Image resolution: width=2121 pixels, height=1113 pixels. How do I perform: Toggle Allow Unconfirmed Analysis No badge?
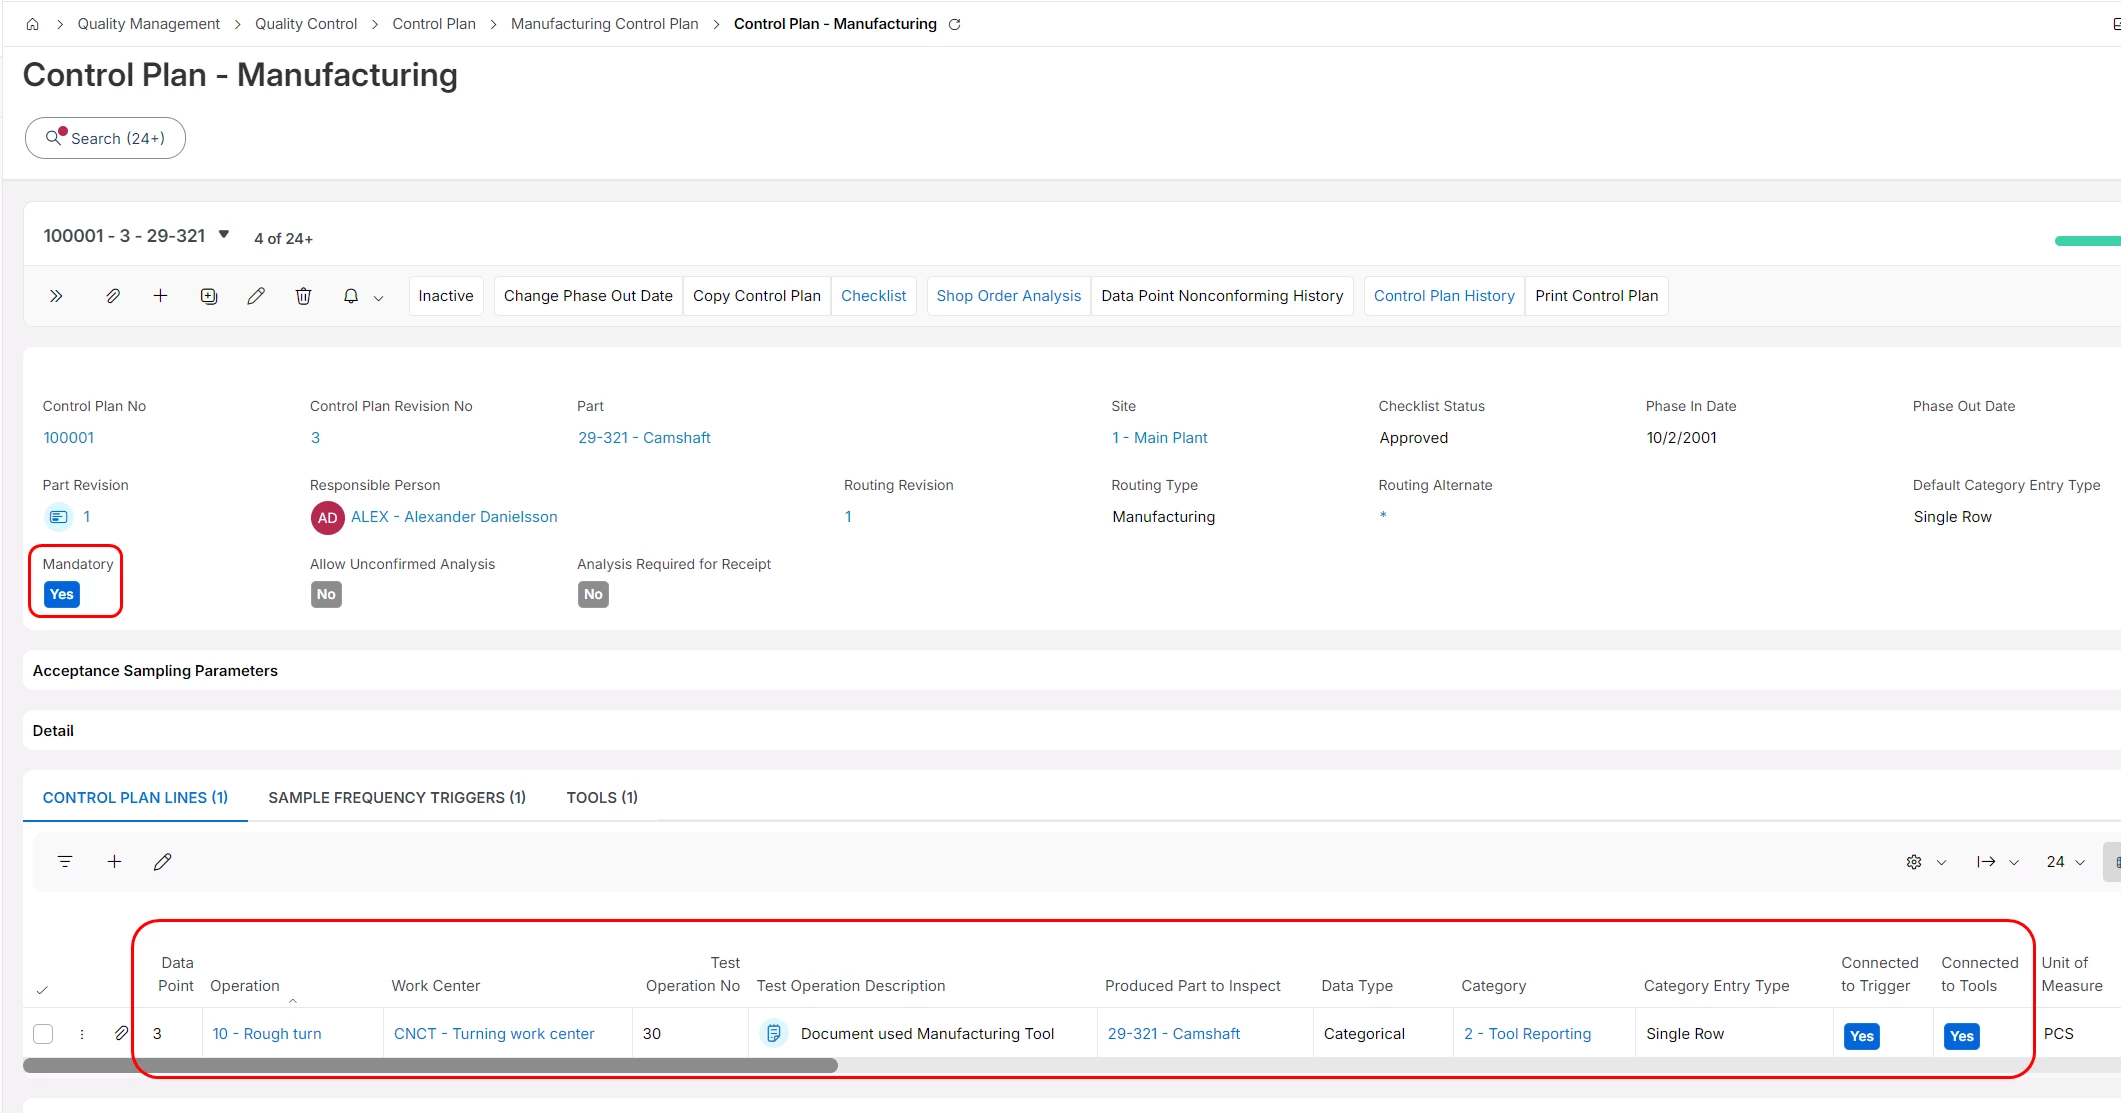pos(326,594)
